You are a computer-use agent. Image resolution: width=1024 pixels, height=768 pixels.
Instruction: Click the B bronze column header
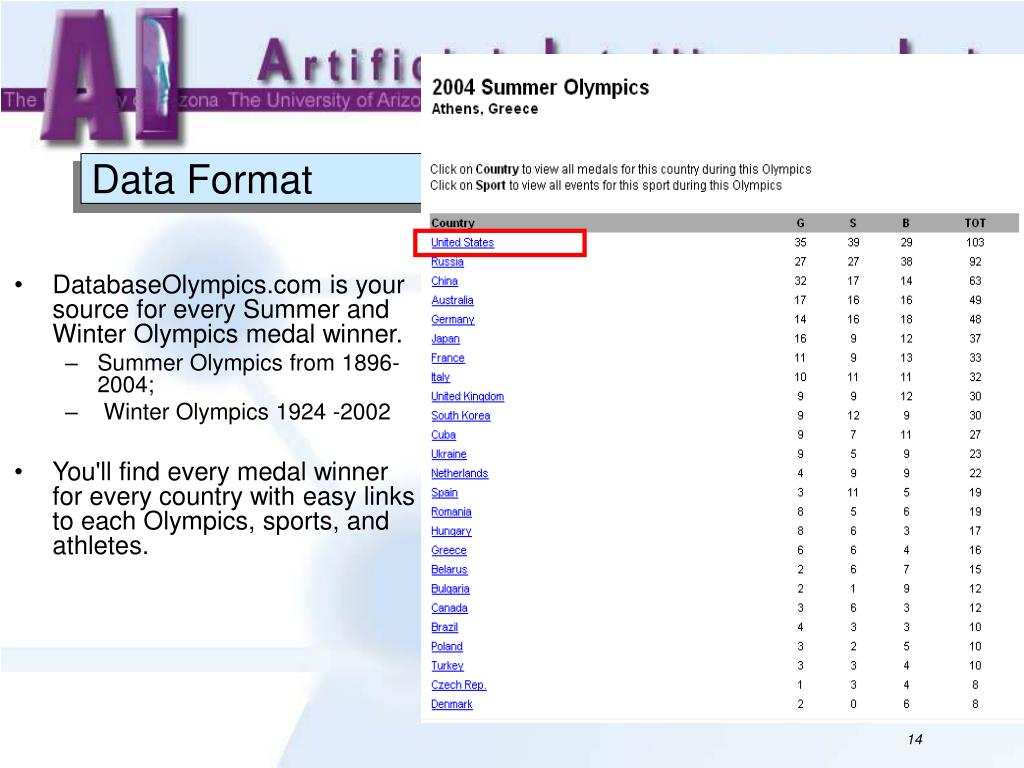tap(906, 223)
